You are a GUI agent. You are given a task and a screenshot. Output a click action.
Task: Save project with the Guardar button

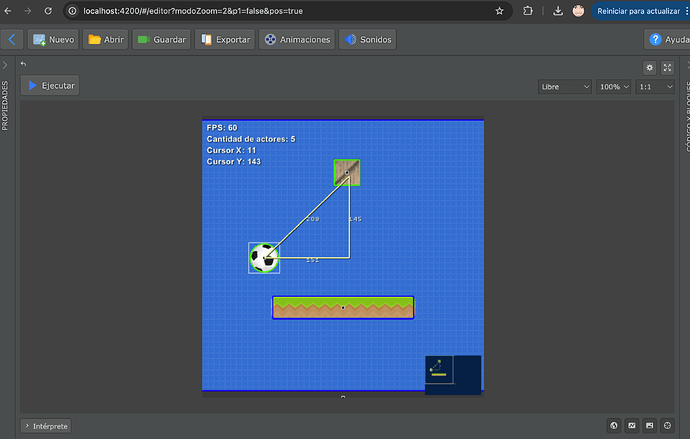(x=161, y=40)
